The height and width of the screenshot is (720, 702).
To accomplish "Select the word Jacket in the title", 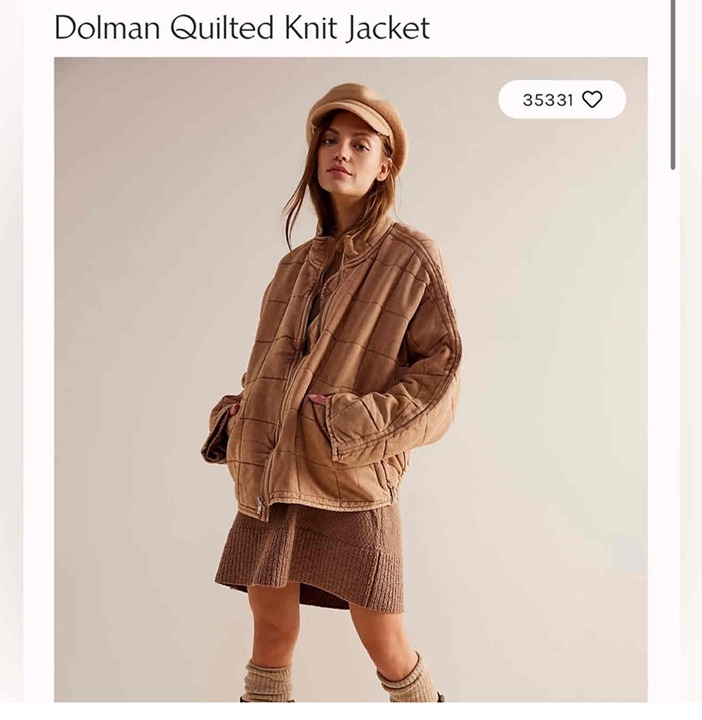I will click(388, 28).
